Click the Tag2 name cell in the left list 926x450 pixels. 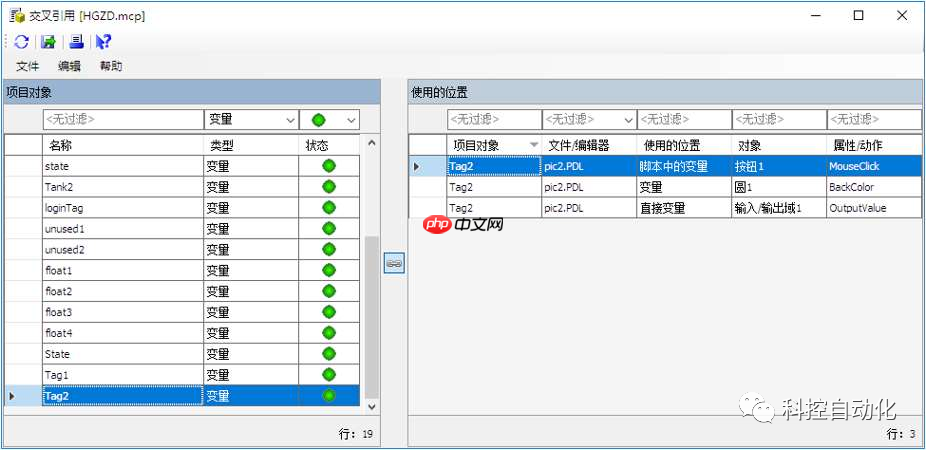coord(123,396)
